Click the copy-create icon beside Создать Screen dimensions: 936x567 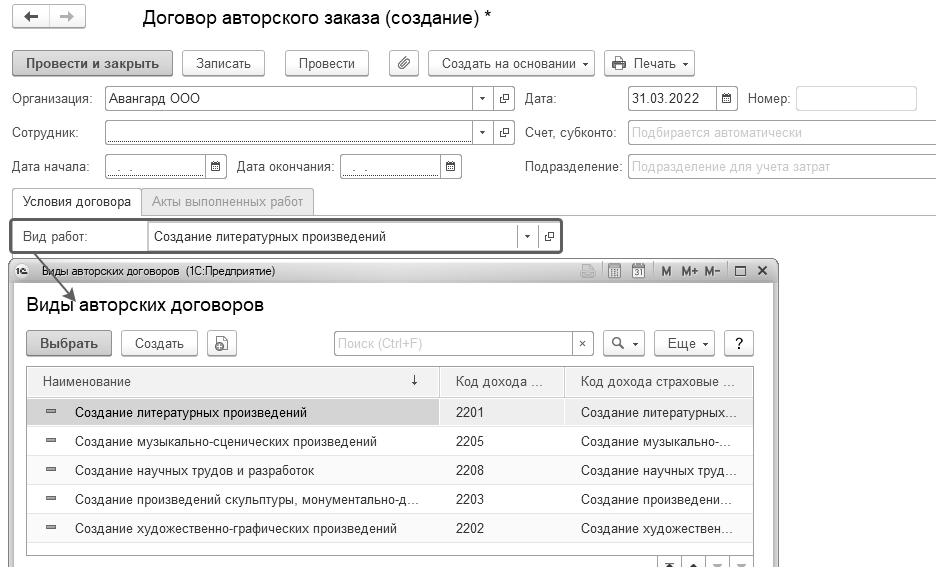point(221,343)
